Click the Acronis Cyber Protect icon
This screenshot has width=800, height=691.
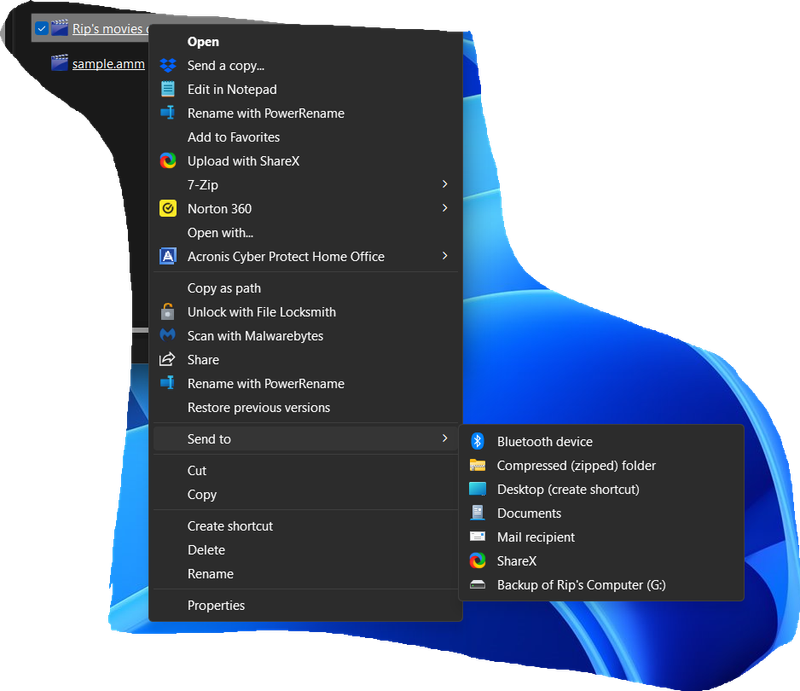pos(168,256)
